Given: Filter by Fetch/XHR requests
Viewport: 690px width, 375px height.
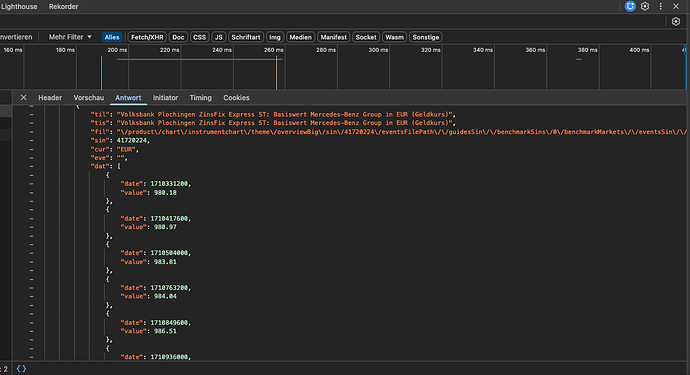Looking at the screenshot, I should pos(147,37).
